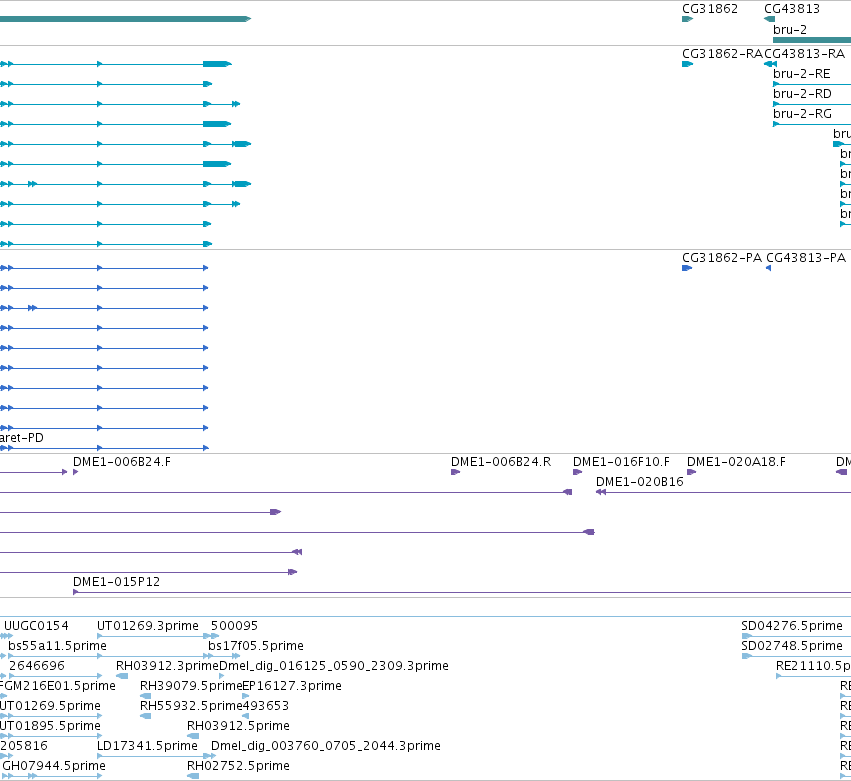This screenshot has height=781, width=851.
Task: Click the bru-2-RG transcript label
Action: (802, 114)
